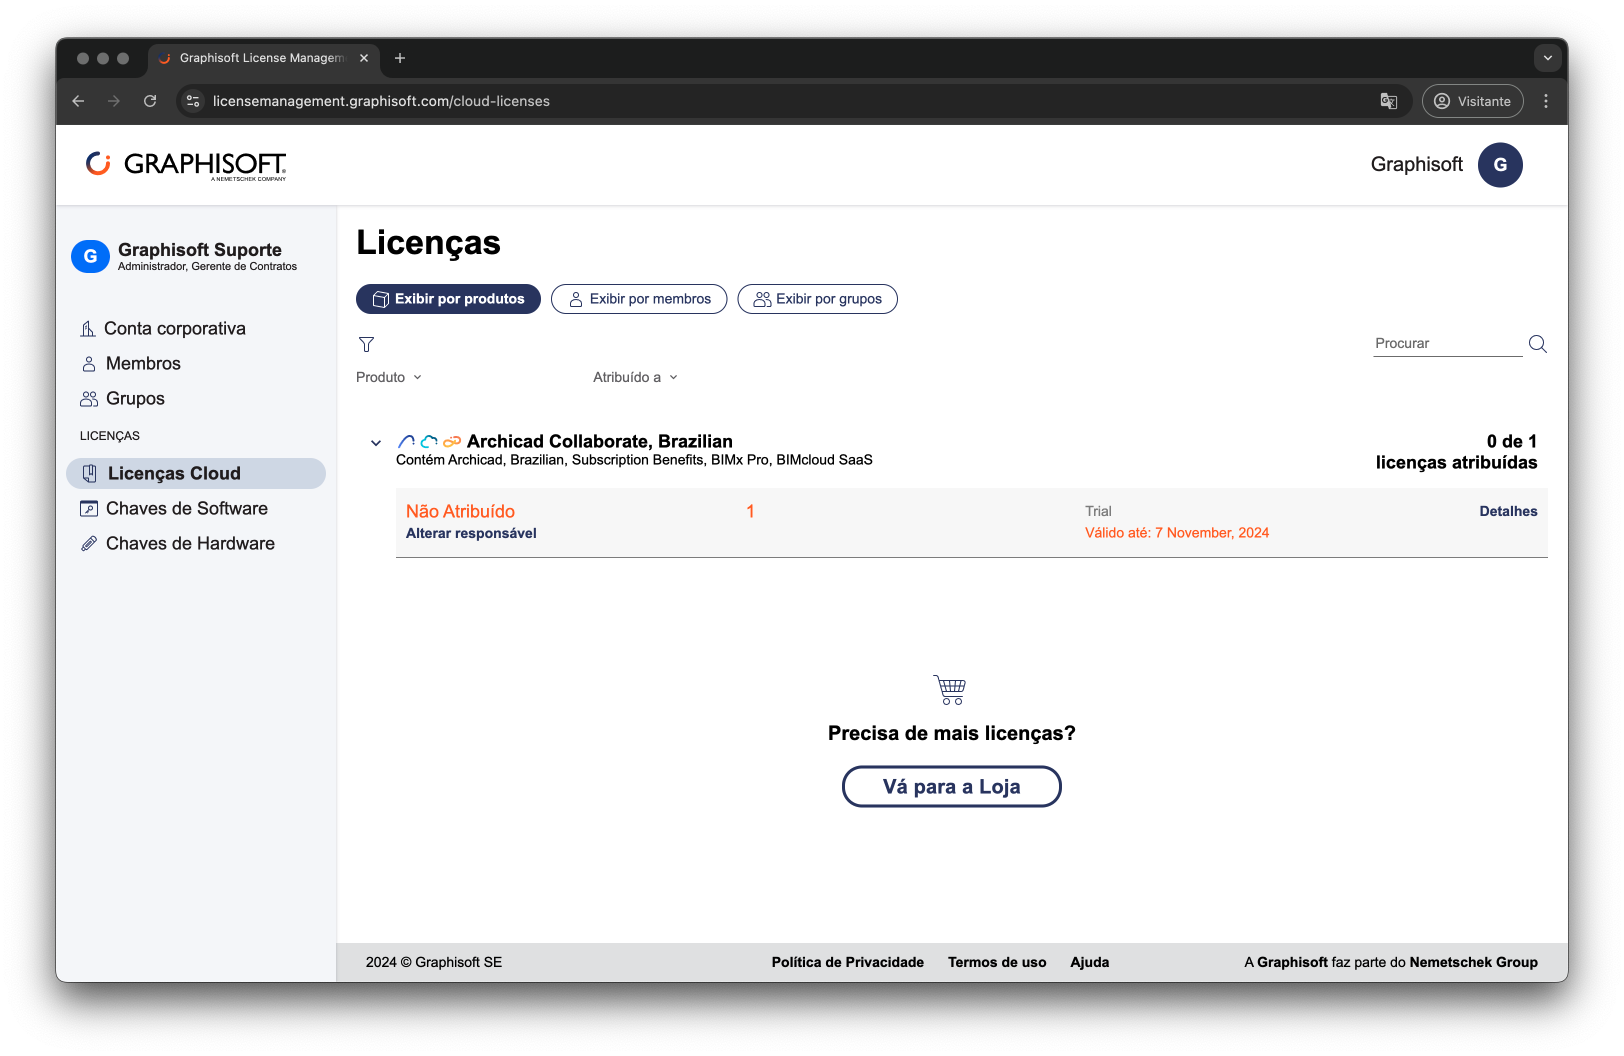
Task: Click the Visitante profile button
Action: click(1472, 101)
